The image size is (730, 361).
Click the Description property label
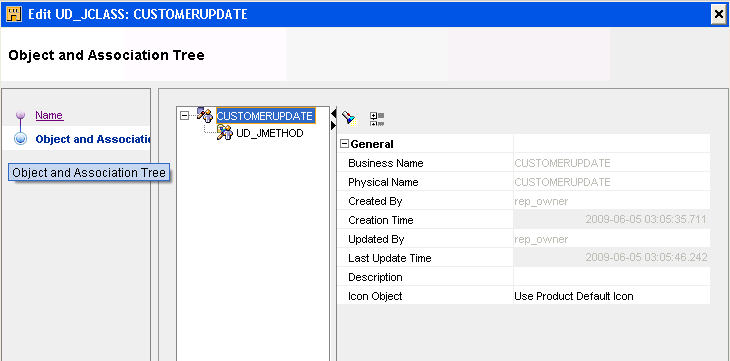click(x=375, y=277)
